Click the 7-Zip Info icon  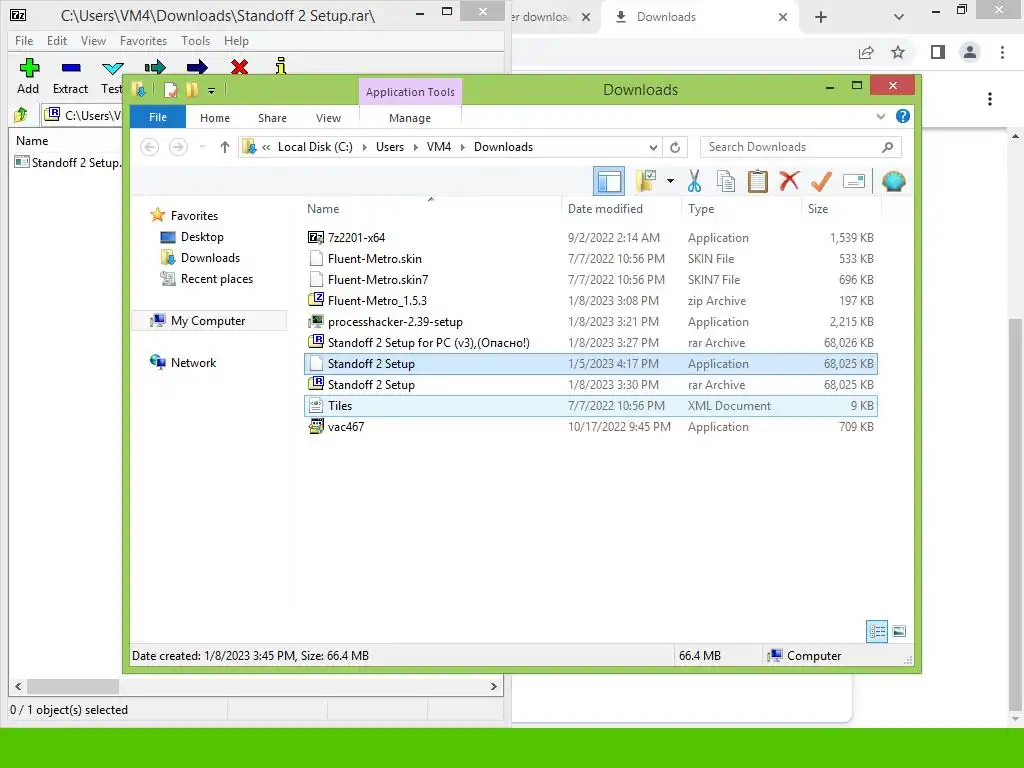[x=281, y=66]
